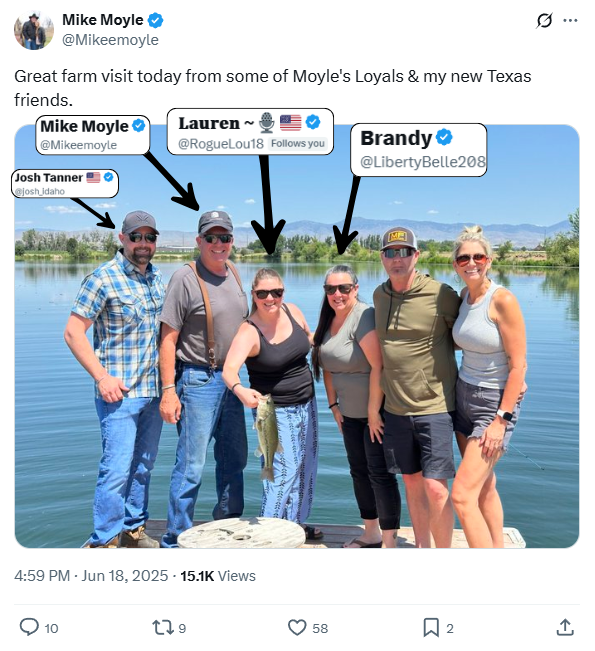
Task: Open the farm visit photo
Action: 297,336
